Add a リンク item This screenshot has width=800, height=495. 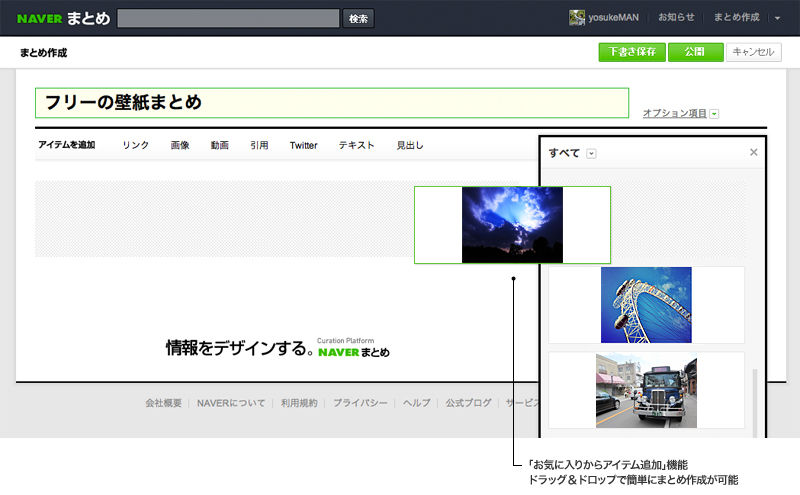[x=135, y=145]
